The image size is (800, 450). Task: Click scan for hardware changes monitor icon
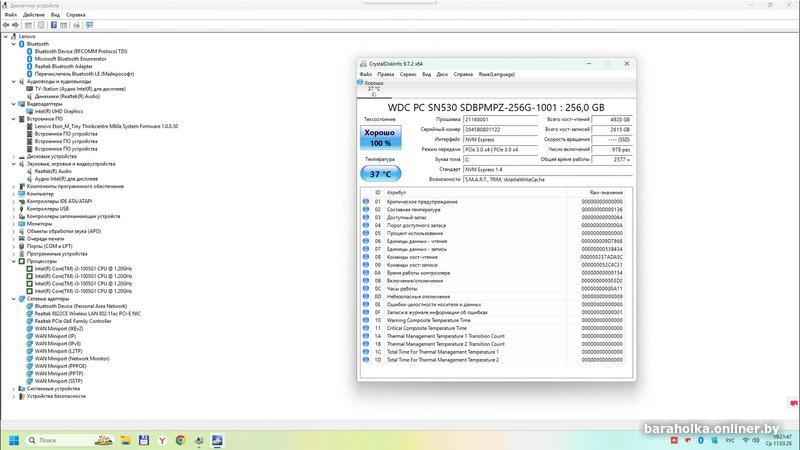[x=89, y=25]
